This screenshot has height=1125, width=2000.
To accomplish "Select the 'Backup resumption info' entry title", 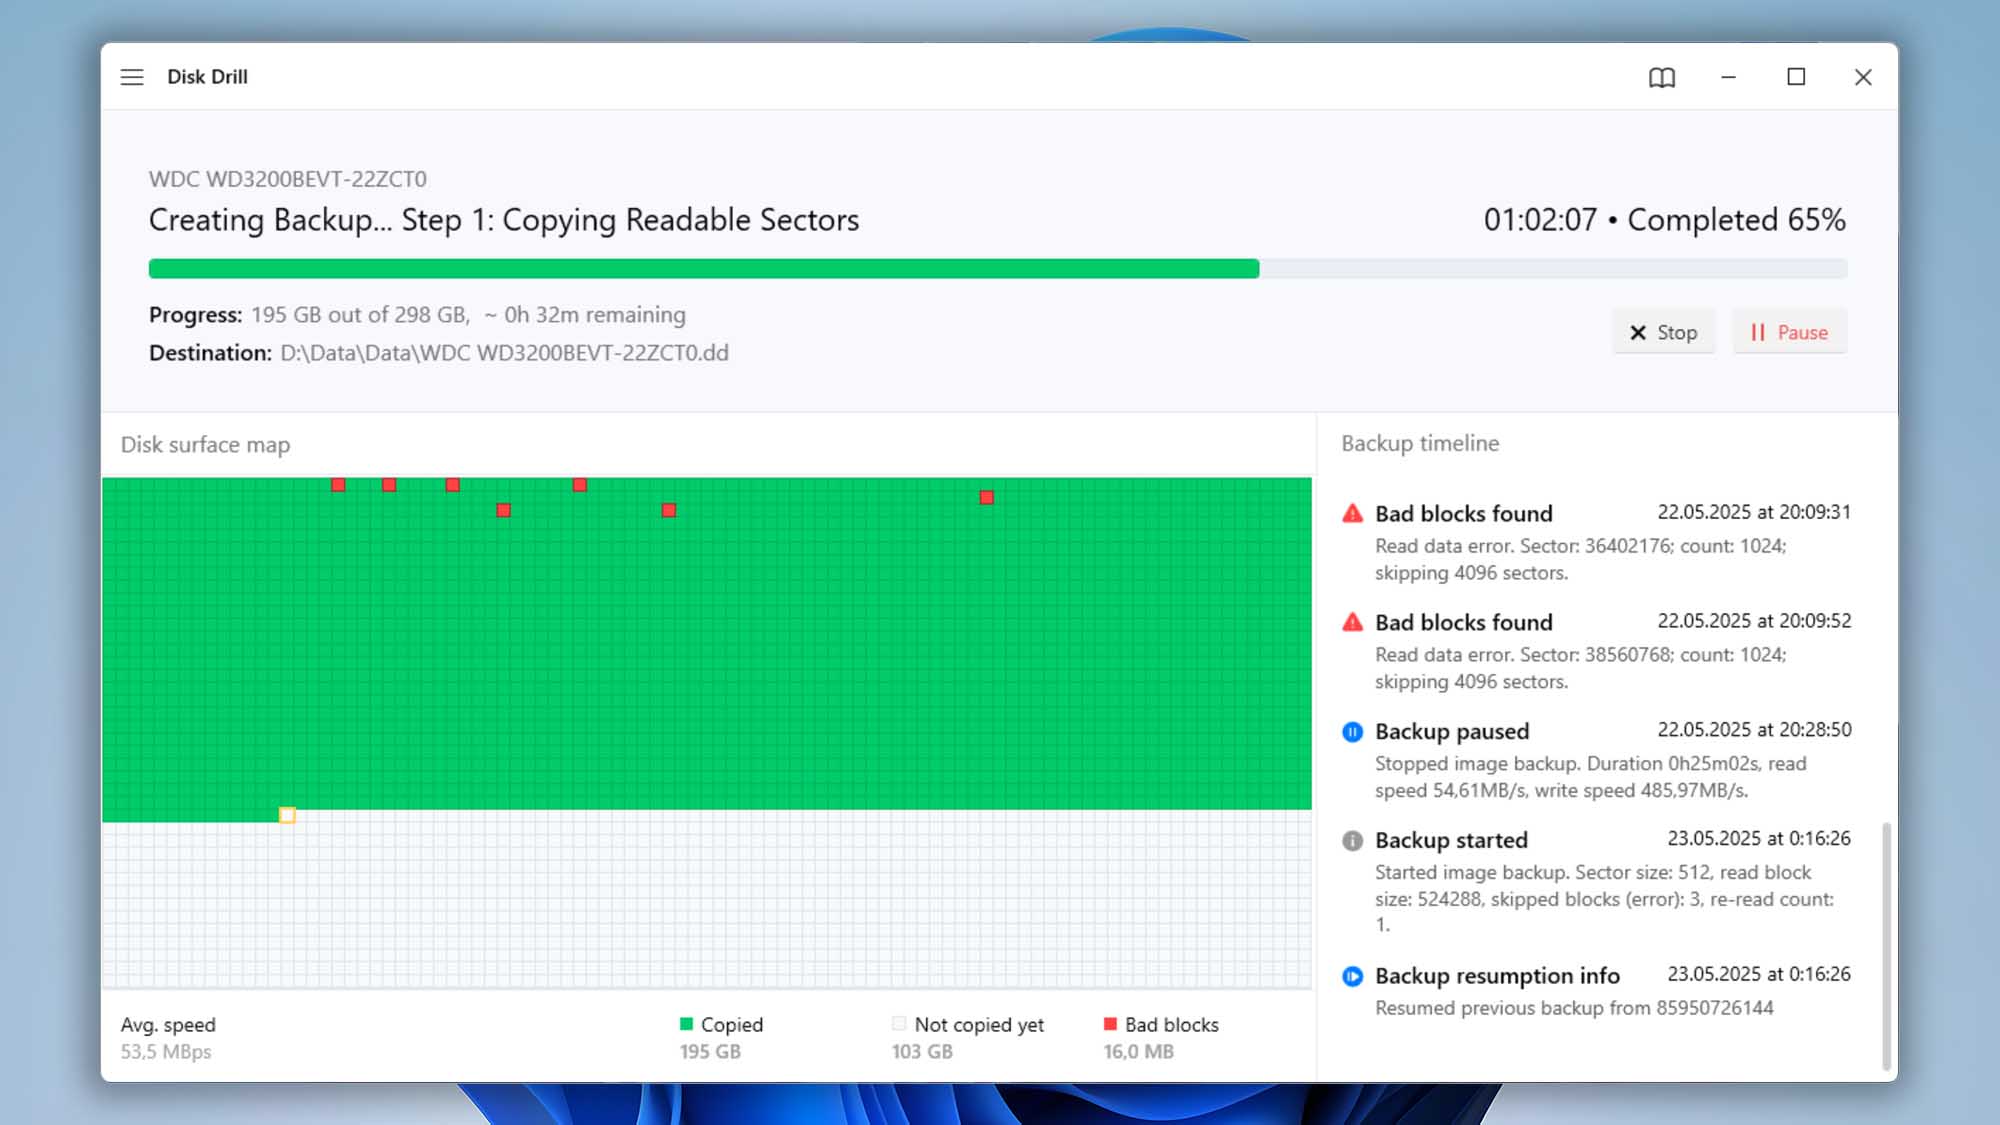I will pos(1497,976).
